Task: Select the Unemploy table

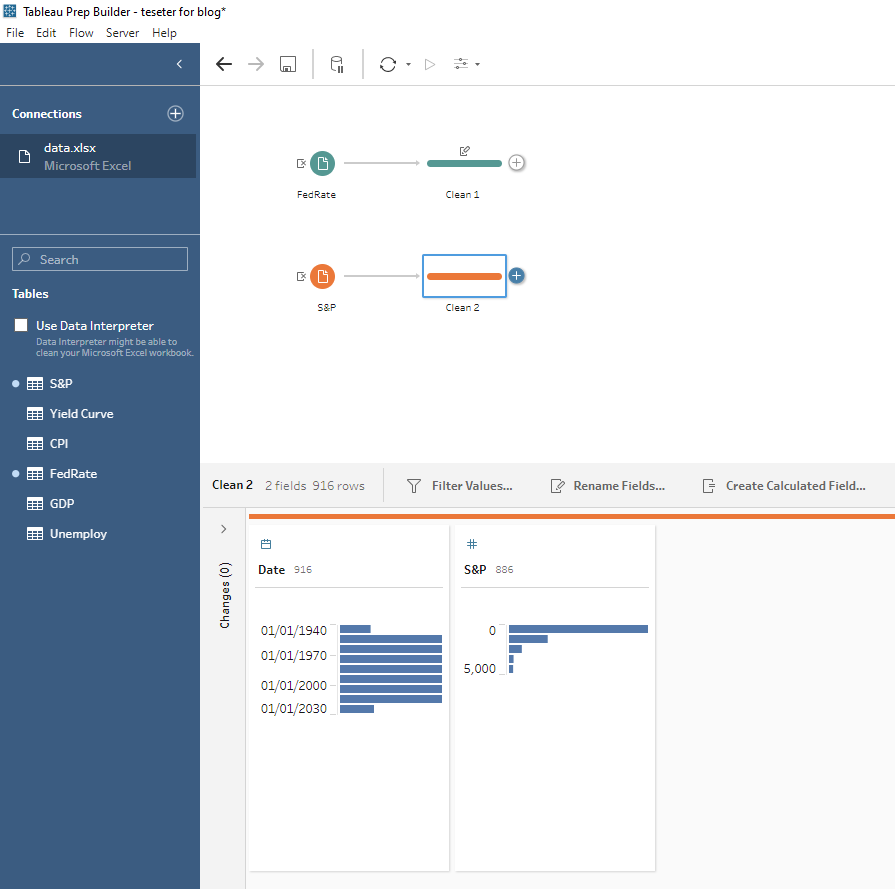Action: pos(78,534)
